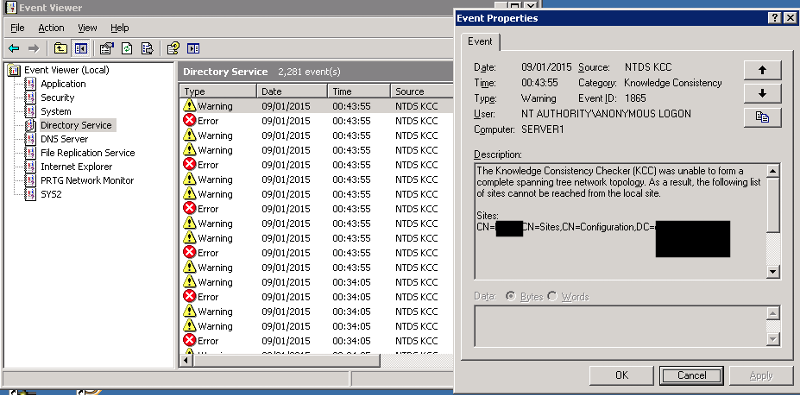Image resolution: width=800 pixels, height=395 pixels.
Task: Click OK in Event Properties
Action: (621, 376)
